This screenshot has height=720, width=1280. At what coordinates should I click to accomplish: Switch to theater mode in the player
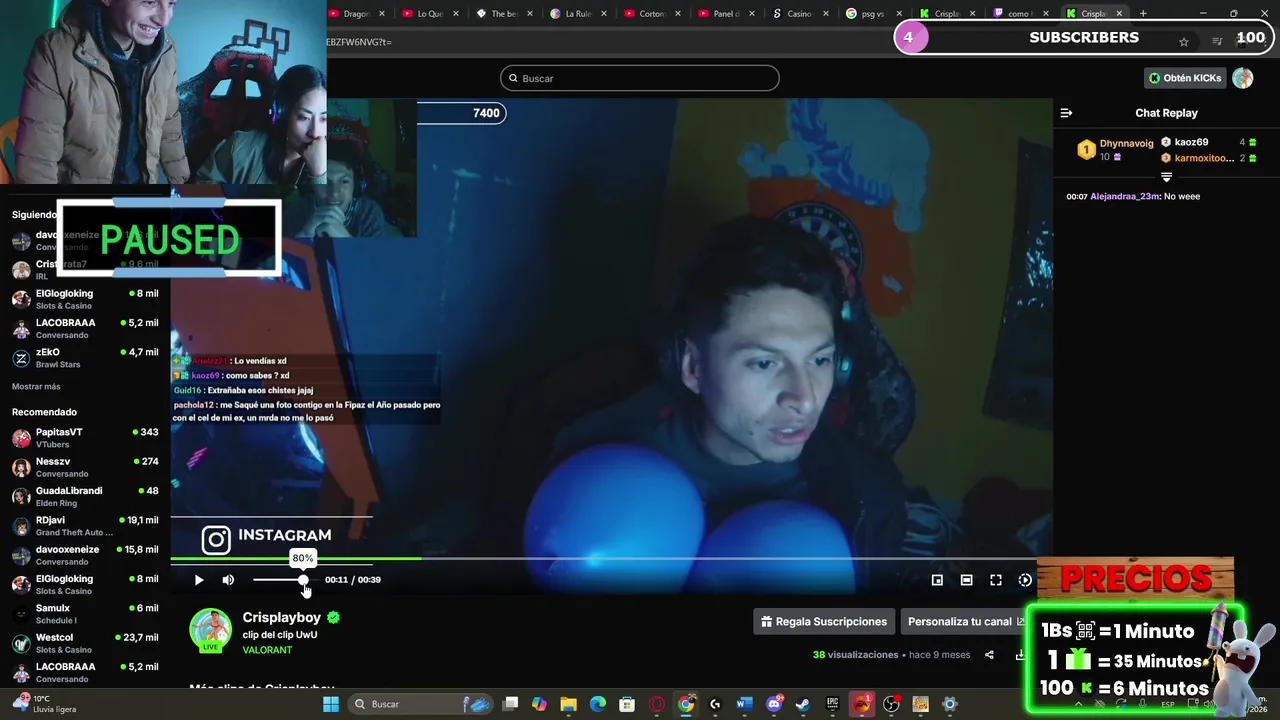(966, 580)
